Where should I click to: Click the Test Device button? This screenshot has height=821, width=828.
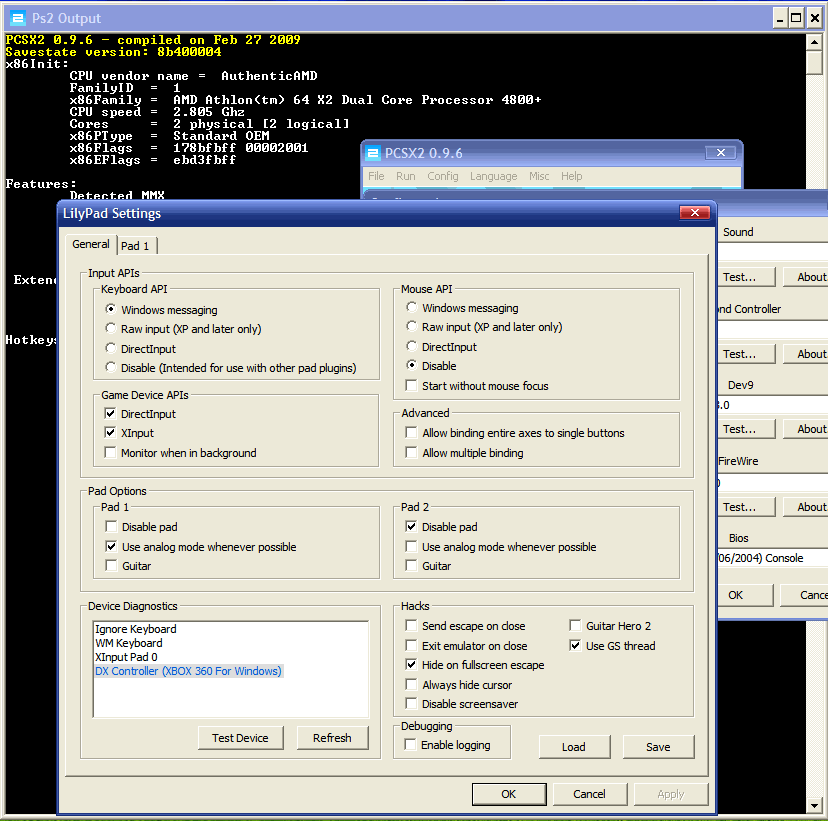tap(240, 738)
